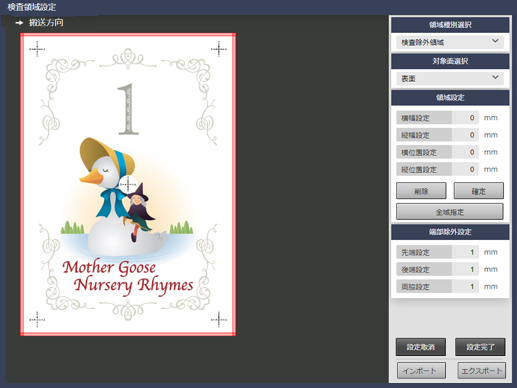Click the 対象面選択 section header
This screenshot has height=388, width=517.
(450, 61)
